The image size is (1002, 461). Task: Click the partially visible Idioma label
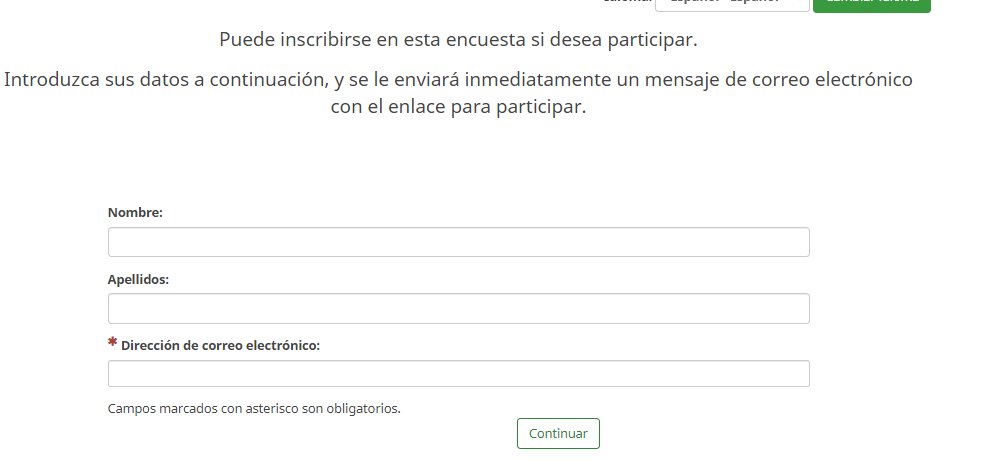click(627, 2)
